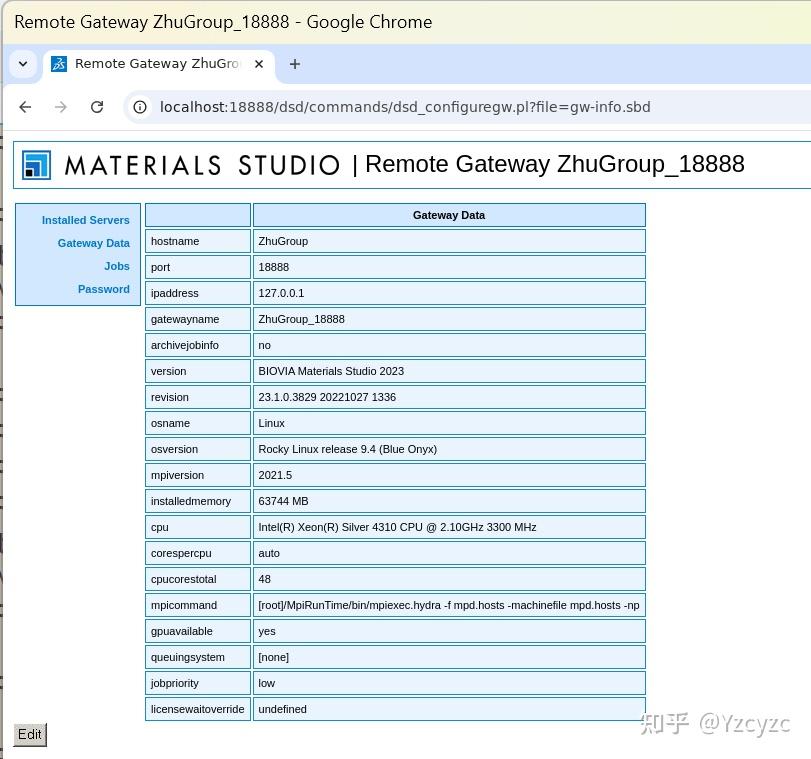Open the Jobs page
The image size is (811, 759).
pos(117,266)
